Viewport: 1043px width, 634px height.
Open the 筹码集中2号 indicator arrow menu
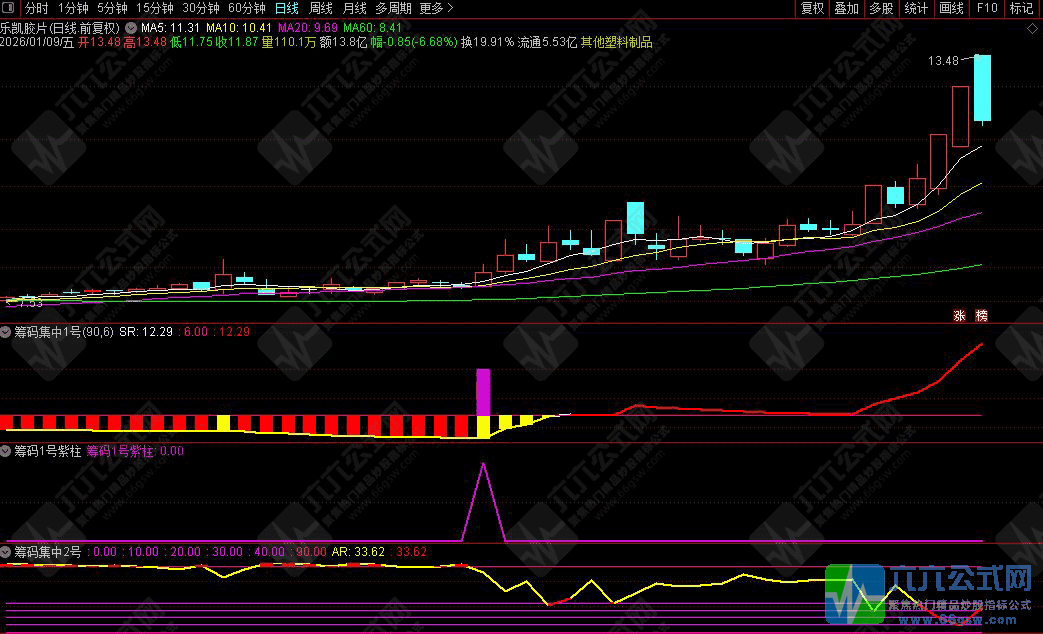(6, 551)
